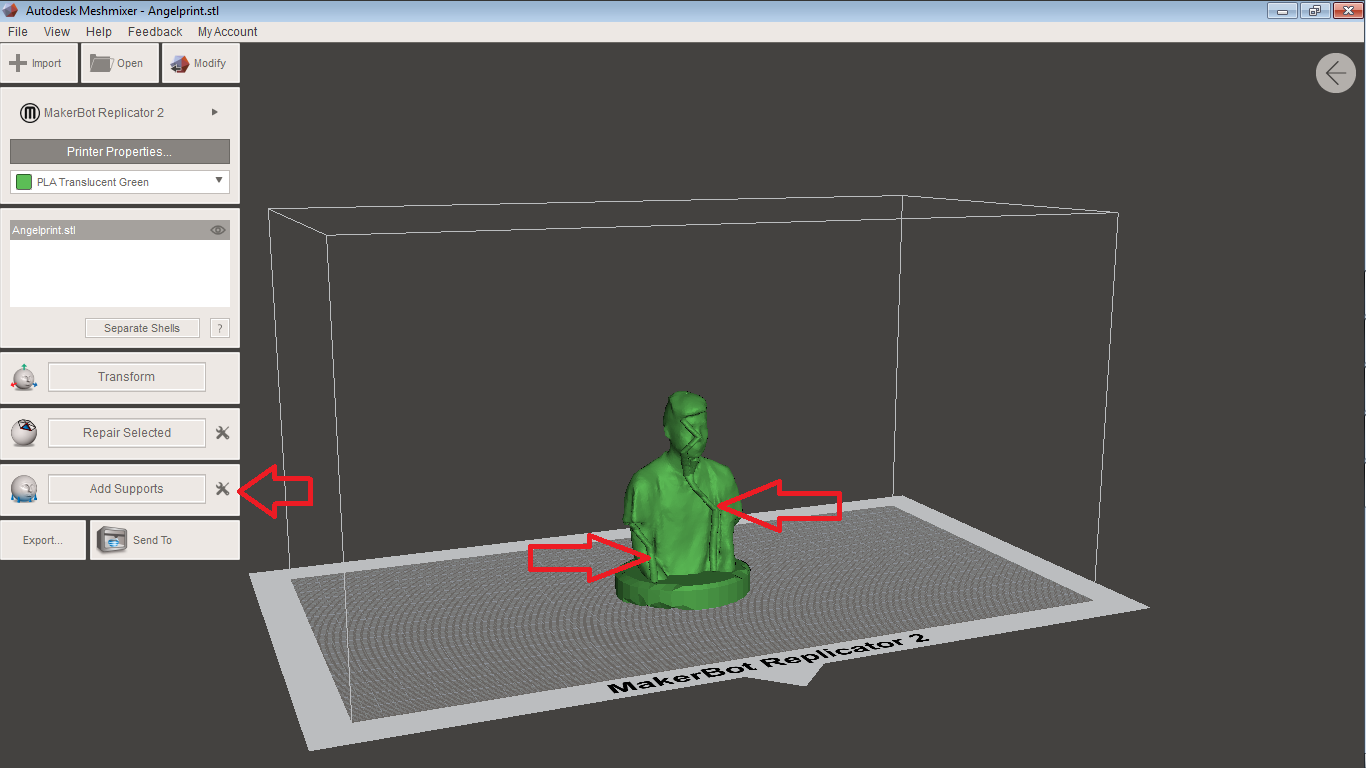Click the Export button
The width and height of the screenshot is (1366, 768).
point(44,540)
